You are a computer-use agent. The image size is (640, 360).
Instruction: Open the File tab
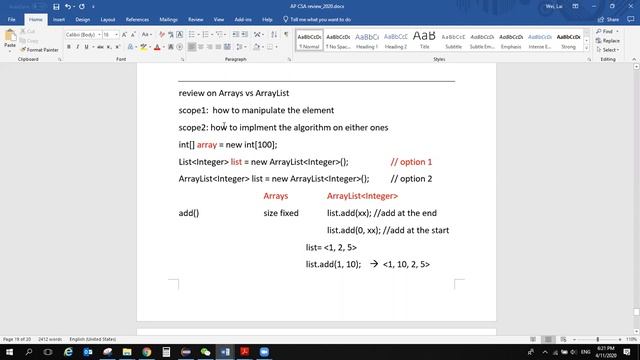coord(11,20)
